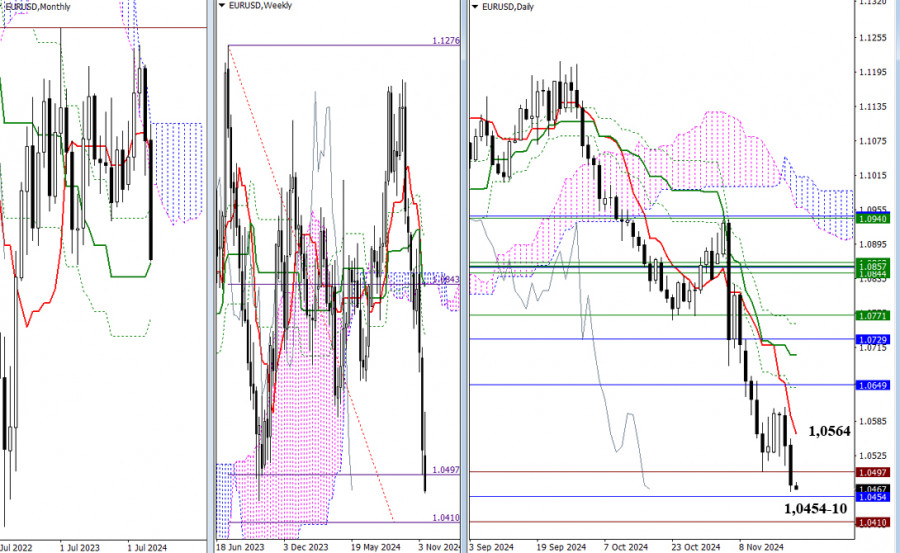This screenshot has width=900, height=553.
Task: Click the 1.1075 value on Daily price scale
Action: [x=873, y=141]
